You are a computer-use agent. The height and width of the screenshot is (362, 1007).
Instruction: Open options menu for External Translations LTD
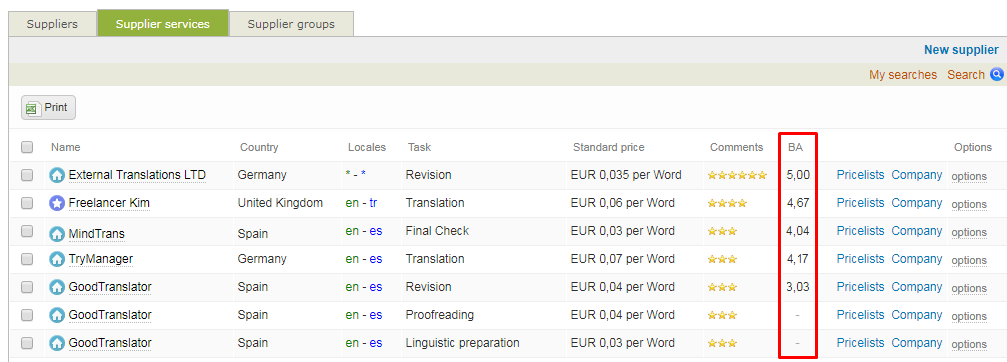tap(968, 177)
